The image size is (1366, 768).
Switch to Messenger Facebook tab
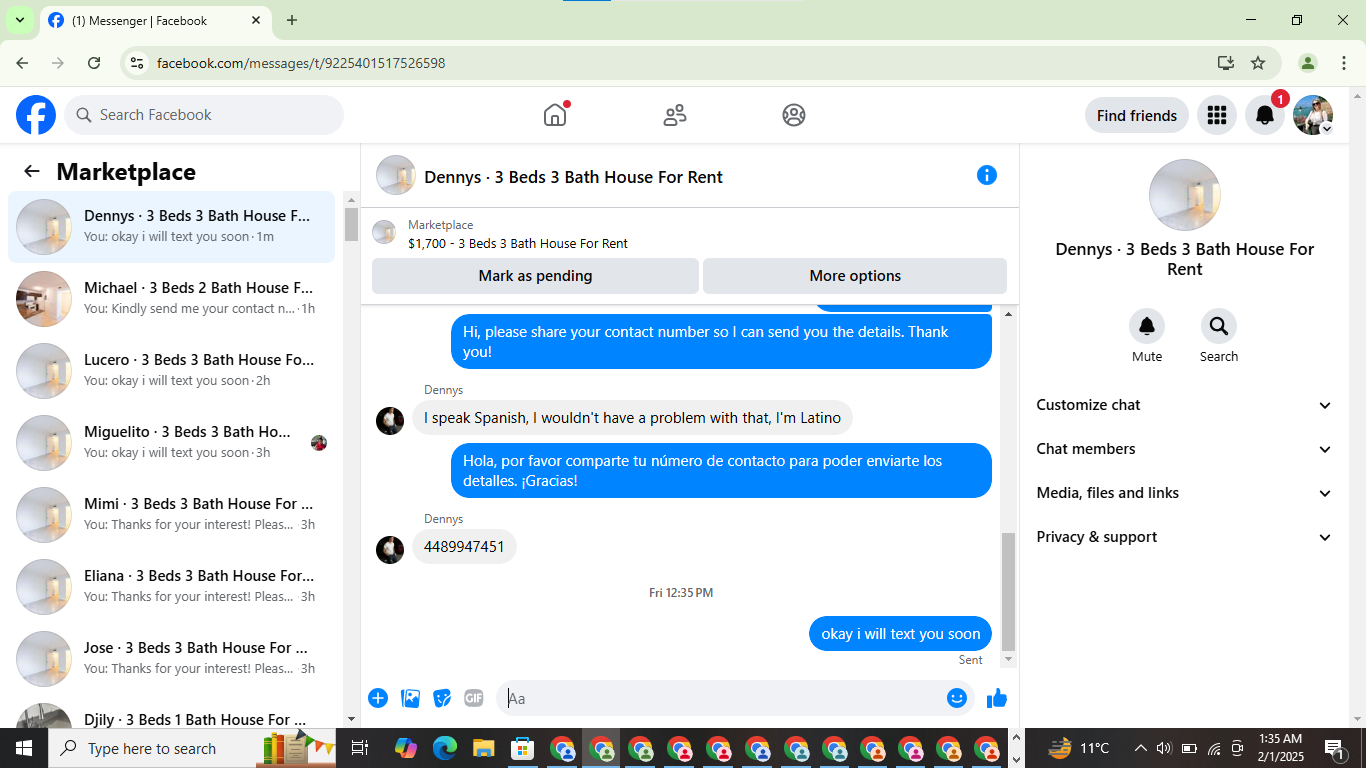[155, 20]
